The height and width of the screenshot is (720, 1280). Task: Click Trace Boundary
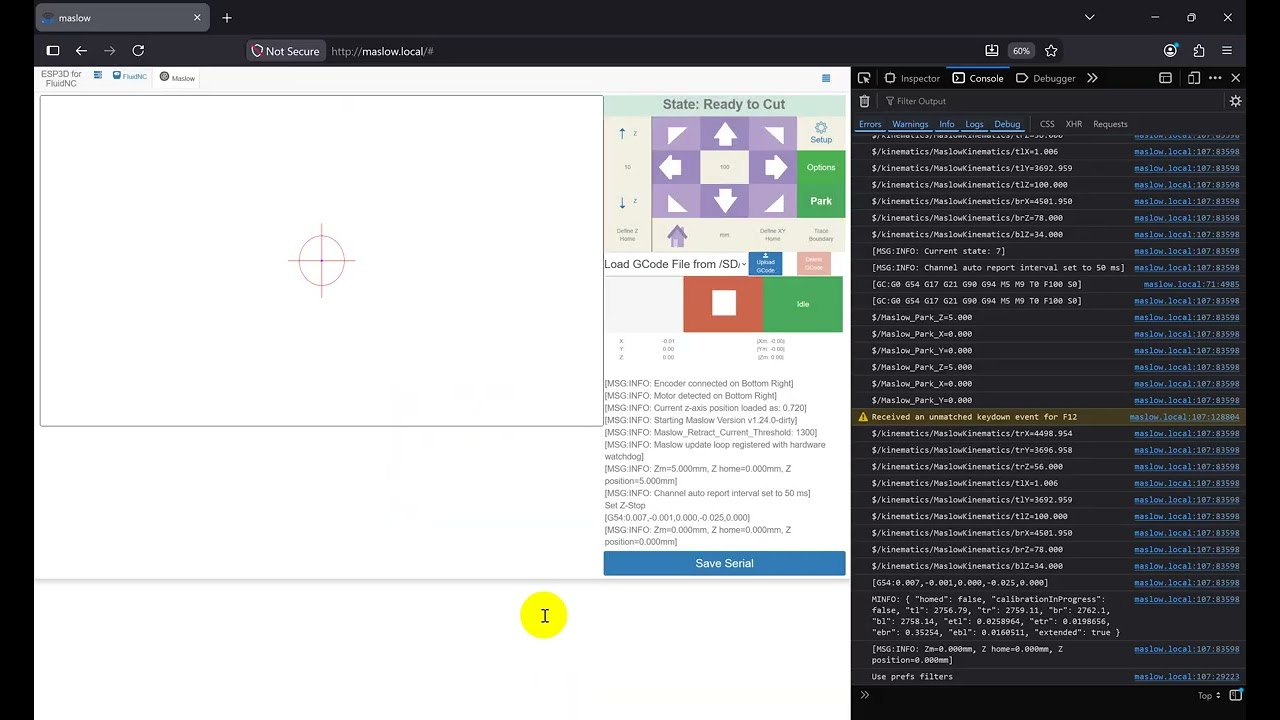[821, 235]
